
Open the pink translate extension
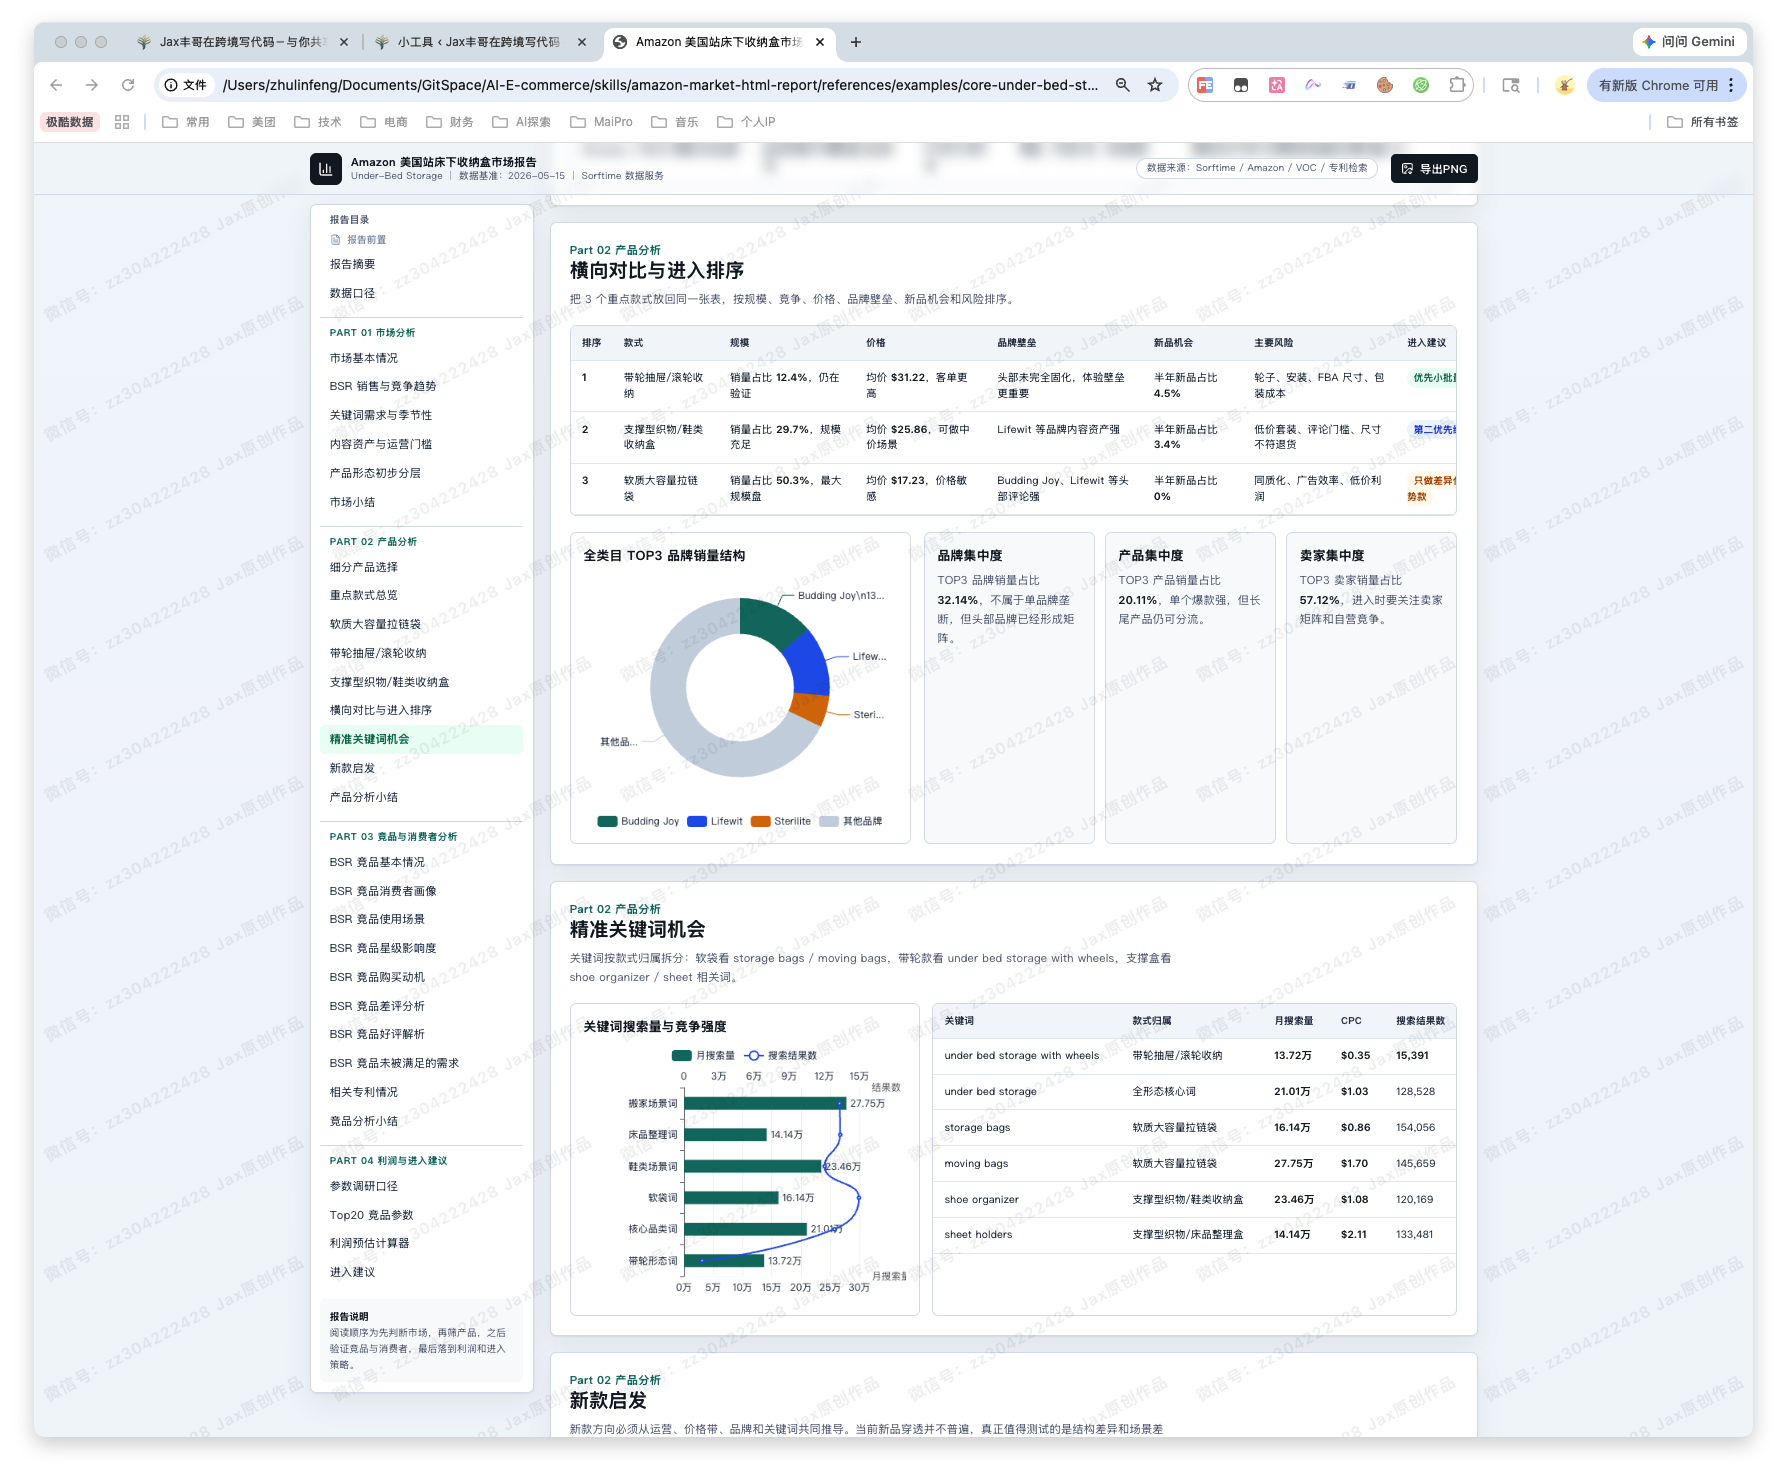coord(1277,85)
